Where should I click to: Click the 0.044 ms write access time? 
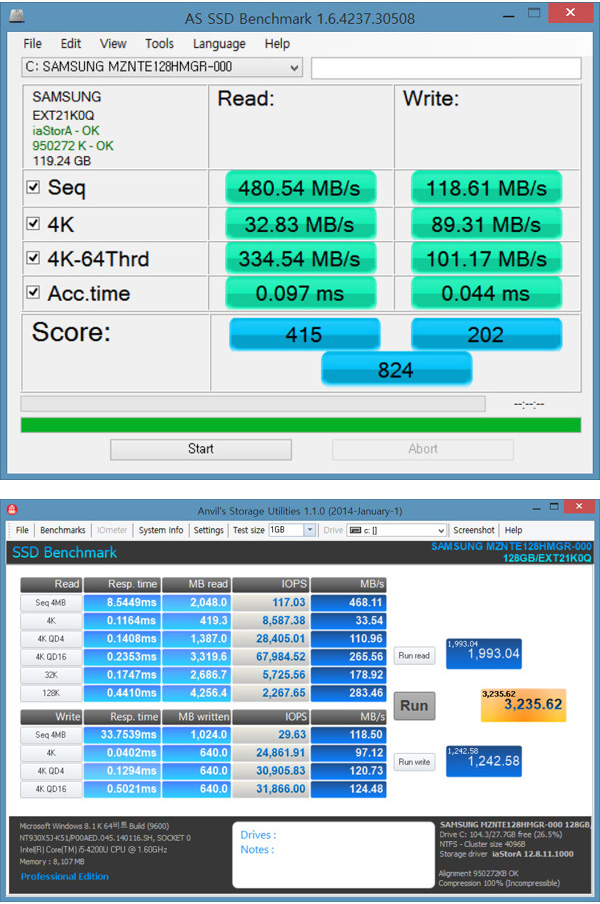tap(486, 293)
